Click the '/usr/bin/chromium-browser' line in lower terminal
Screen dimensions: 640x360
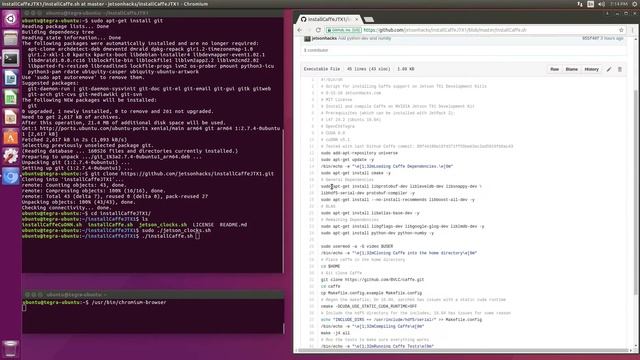coord(94,302)
